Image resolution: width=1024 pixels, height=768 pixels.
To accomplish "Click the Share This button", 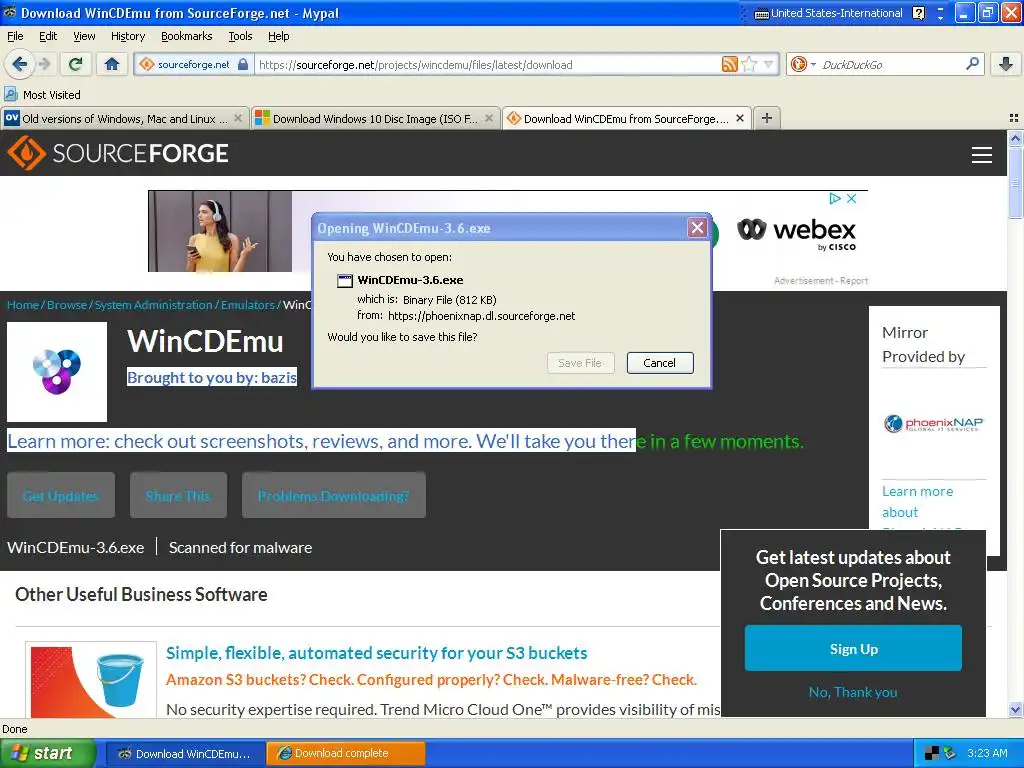I will (178, 496).
